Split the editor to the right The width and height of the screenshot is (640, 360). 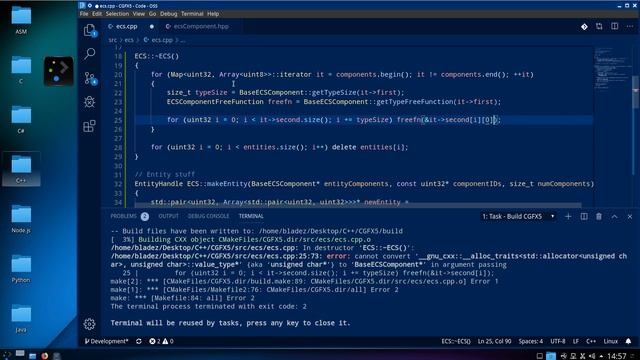point(614,27)
